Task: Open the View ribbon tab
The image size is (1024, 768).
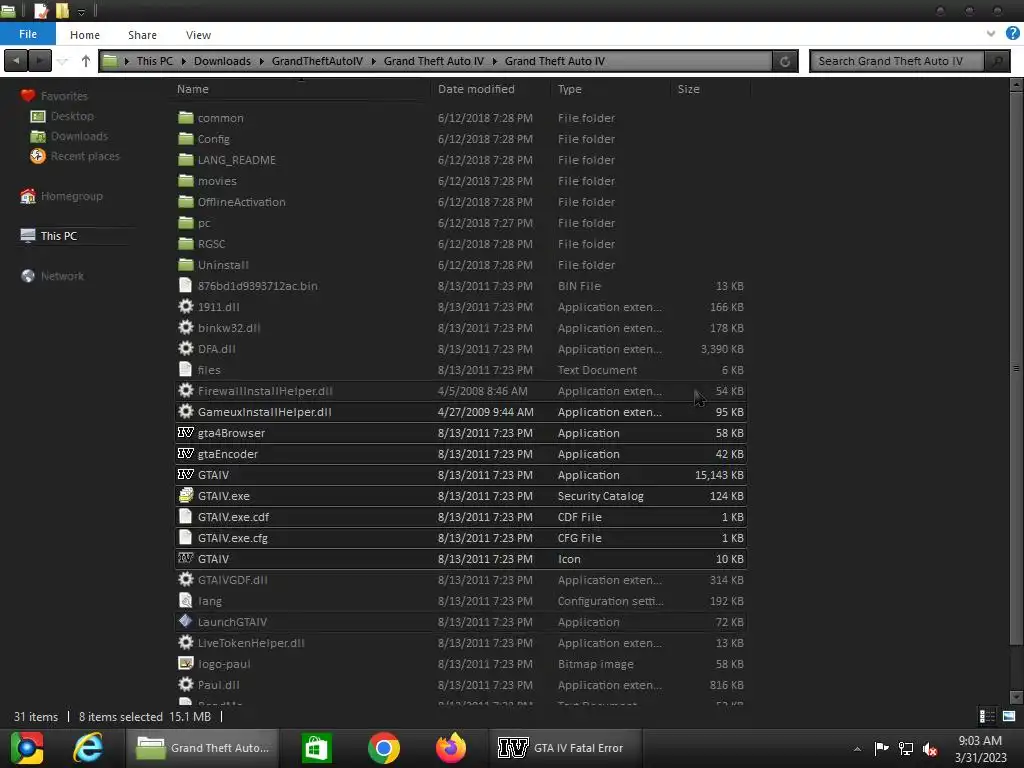Action: click(198, 35)
